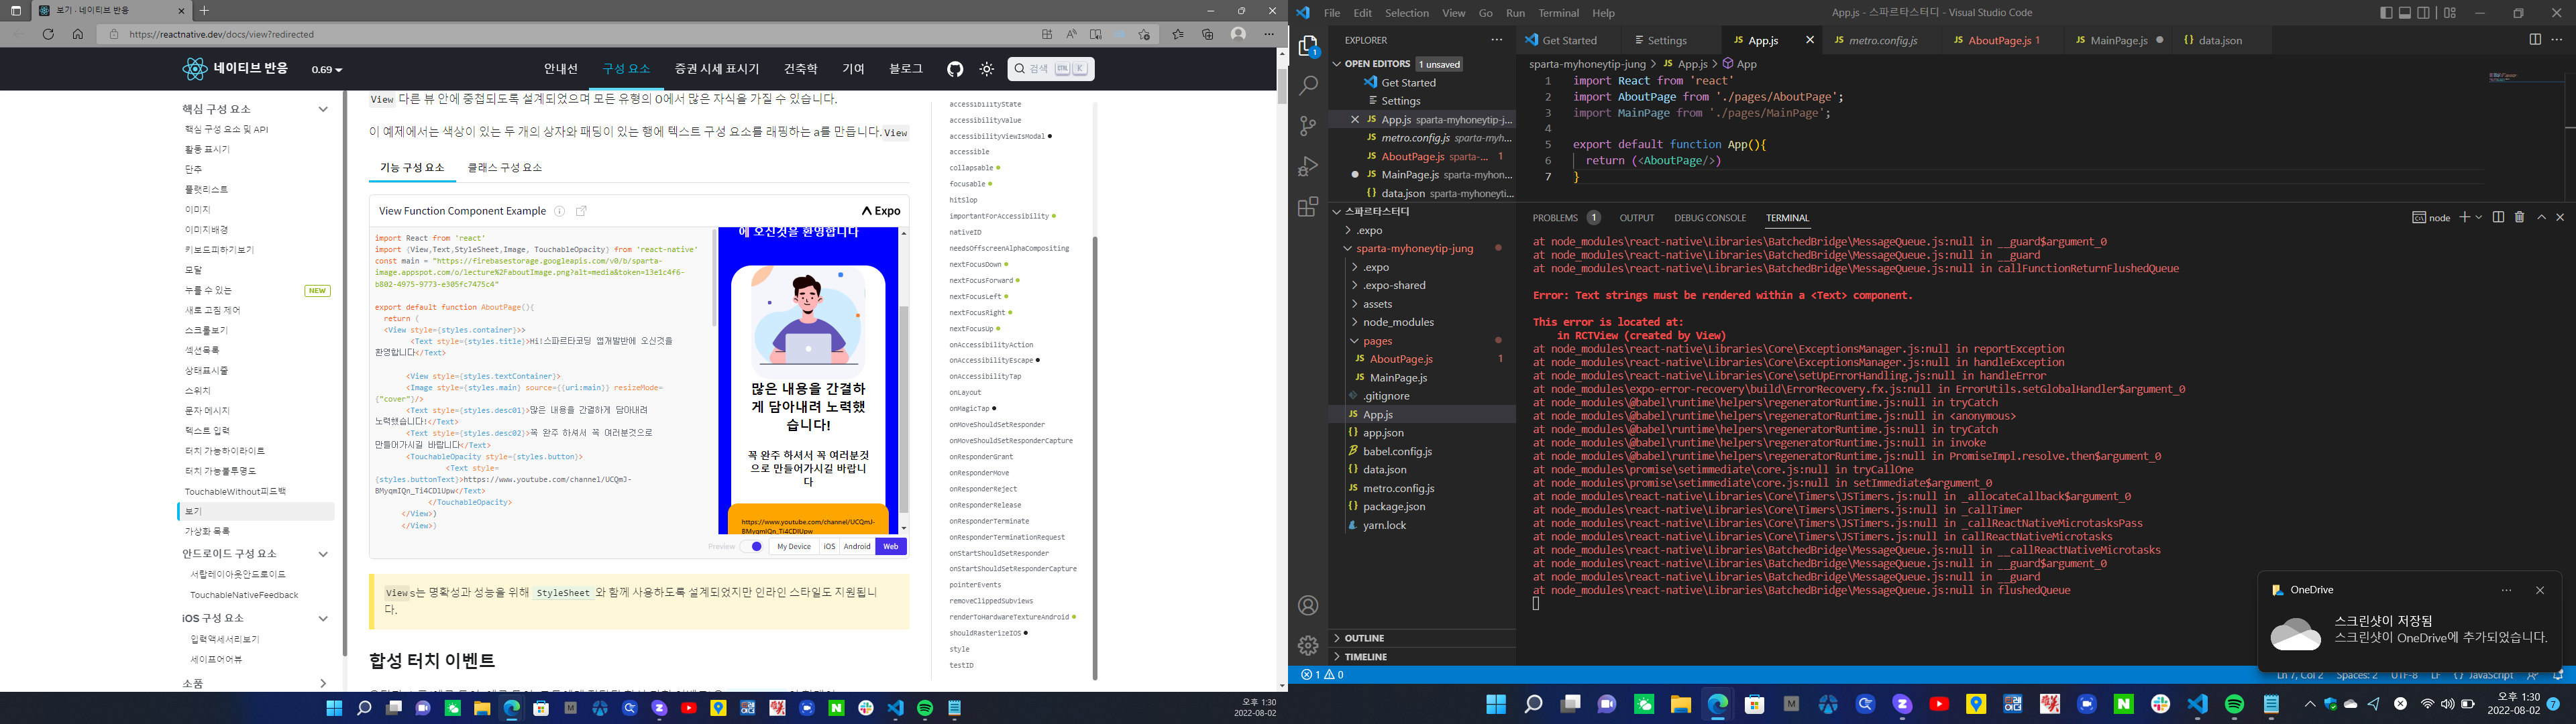Open Spotify from the right taskbar
Viewport: 2576px width, 724px height.
[2235, 704]
